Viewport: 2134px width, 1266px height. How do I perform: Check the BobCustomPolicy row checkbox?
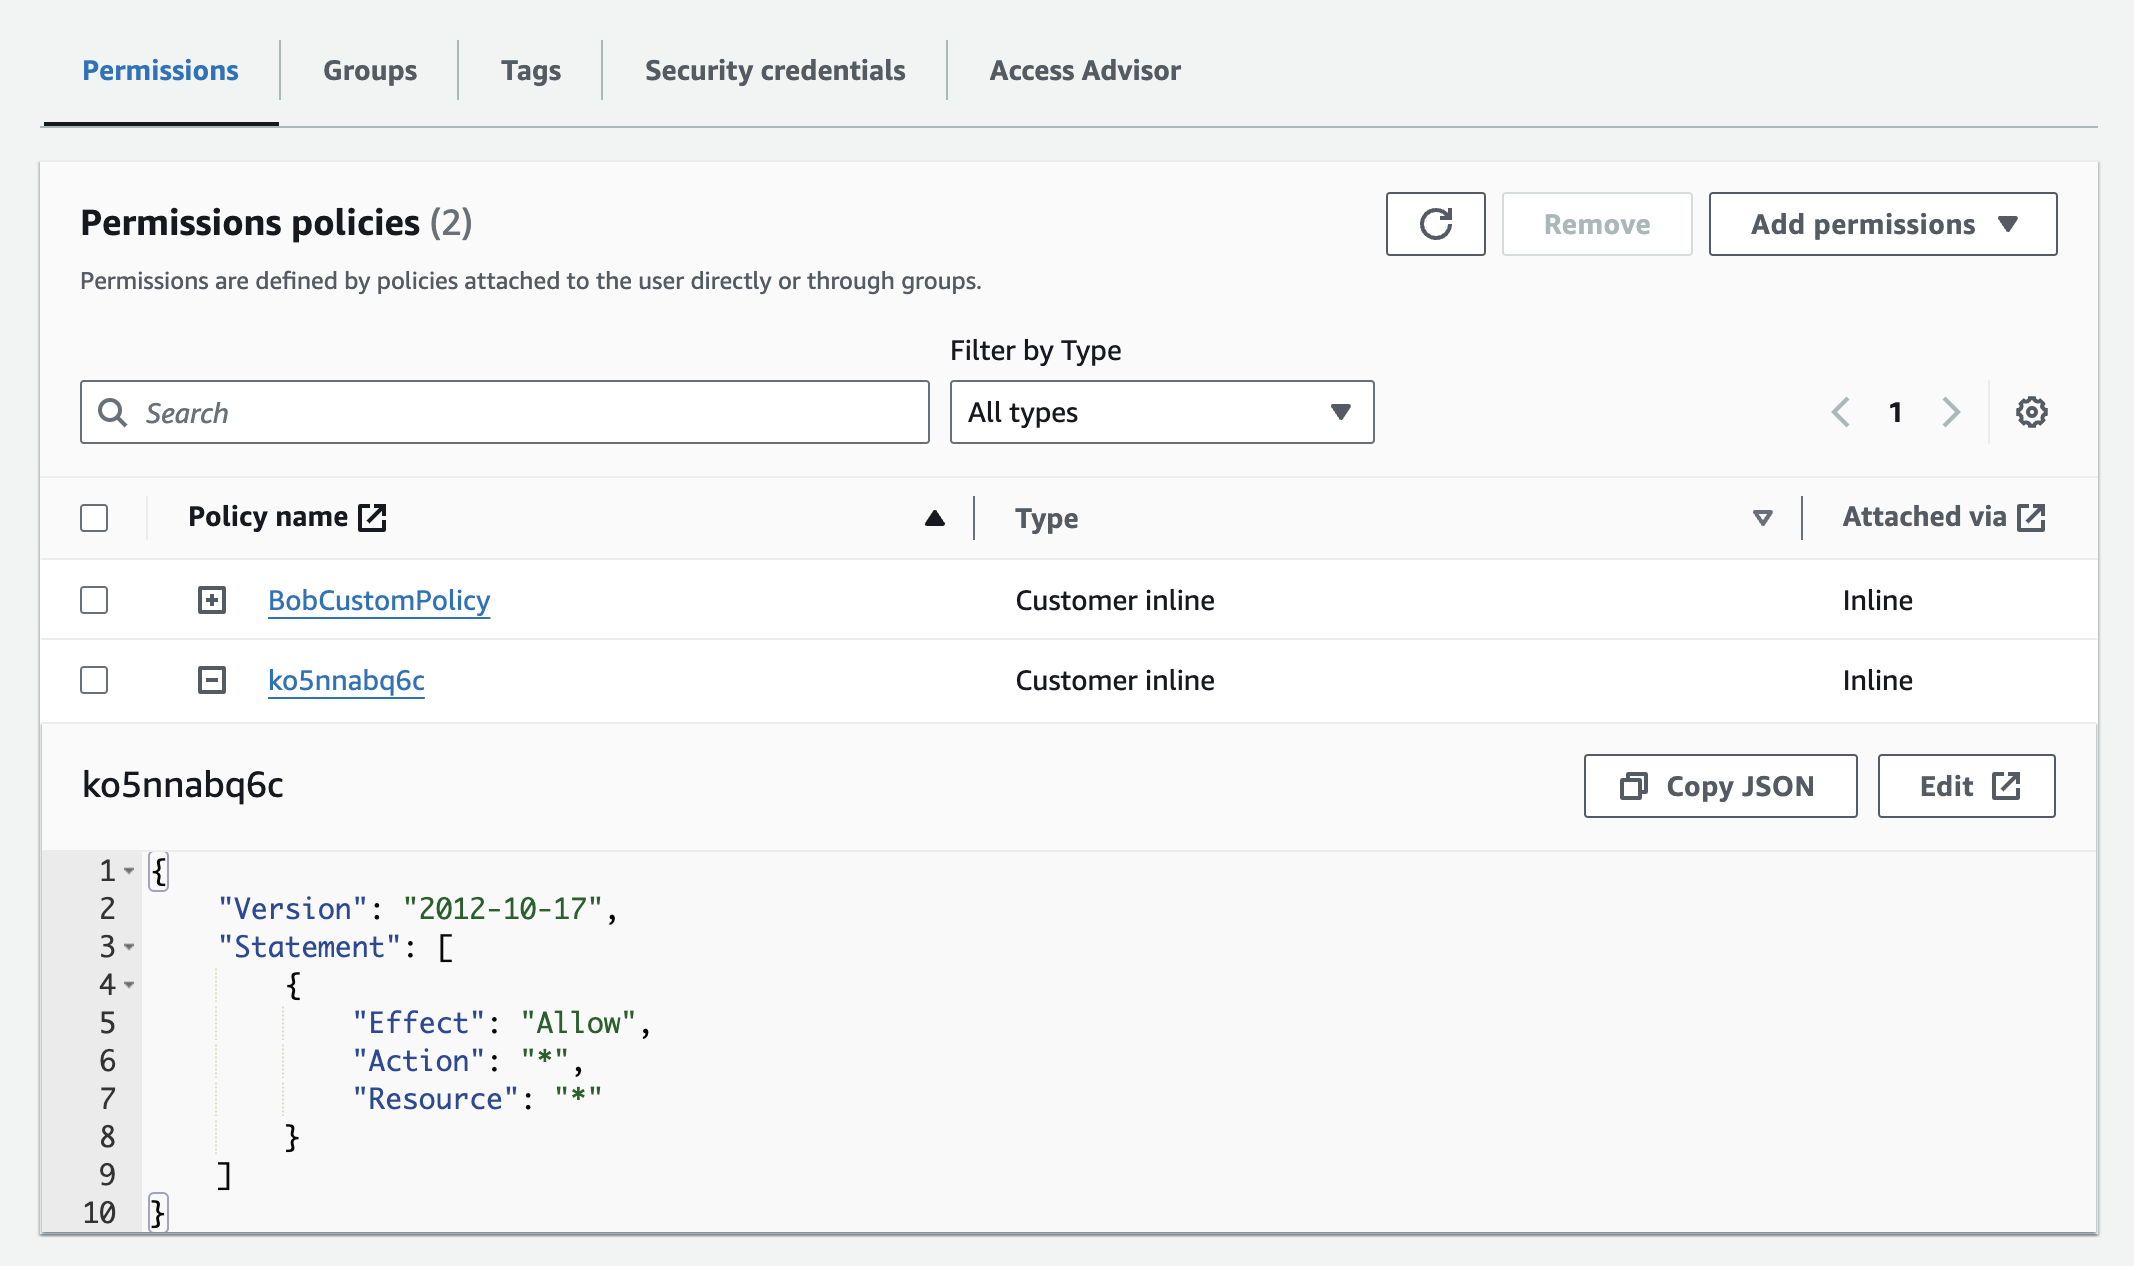(x=94, y=600)
